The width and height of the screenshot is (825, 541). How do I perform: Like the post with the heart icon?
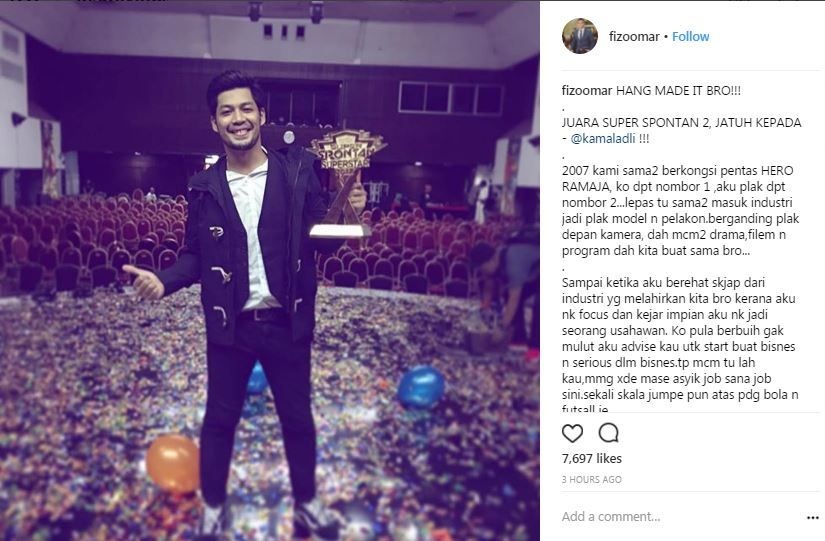[x=572, y=433]
